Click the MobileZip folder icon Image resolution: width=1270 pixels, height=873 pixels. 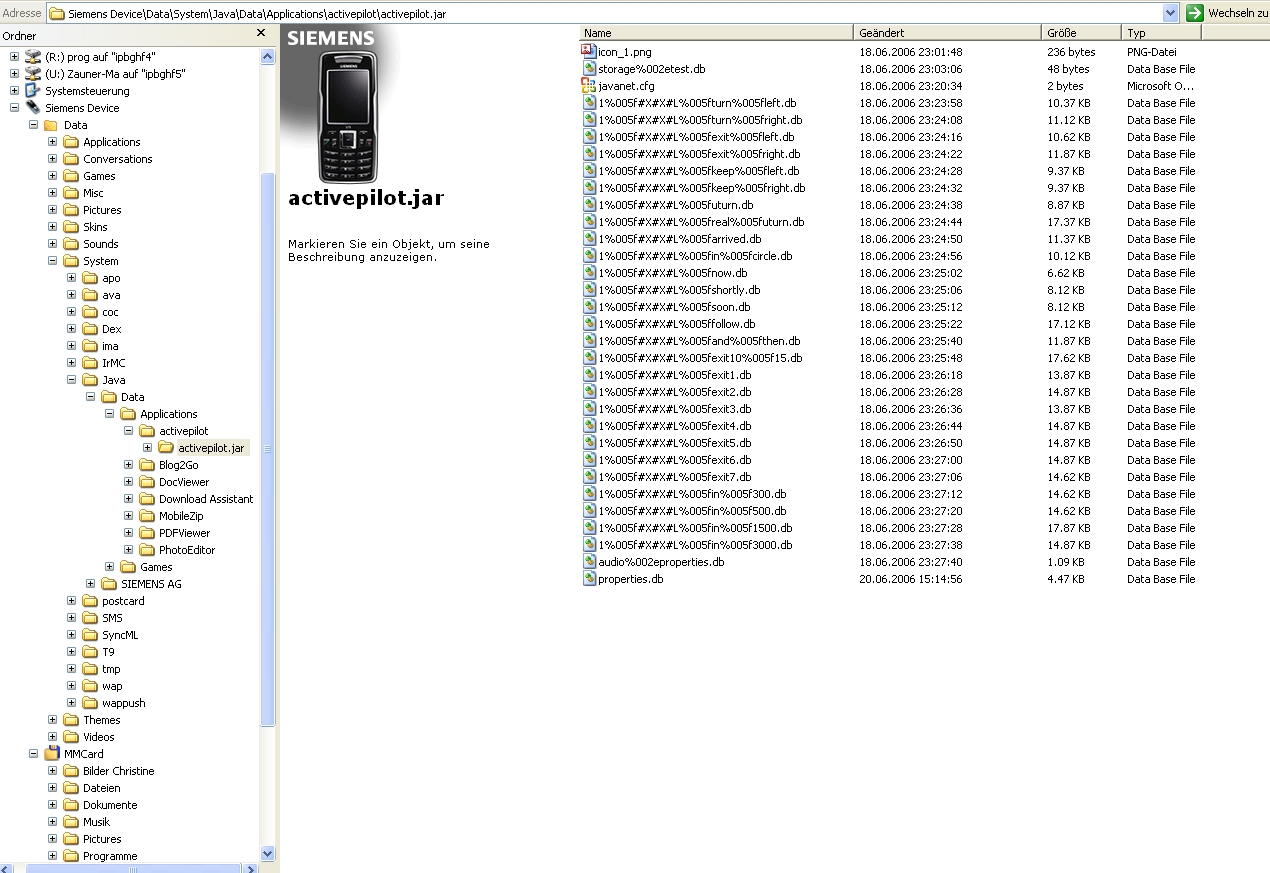(x=147, y=516)
